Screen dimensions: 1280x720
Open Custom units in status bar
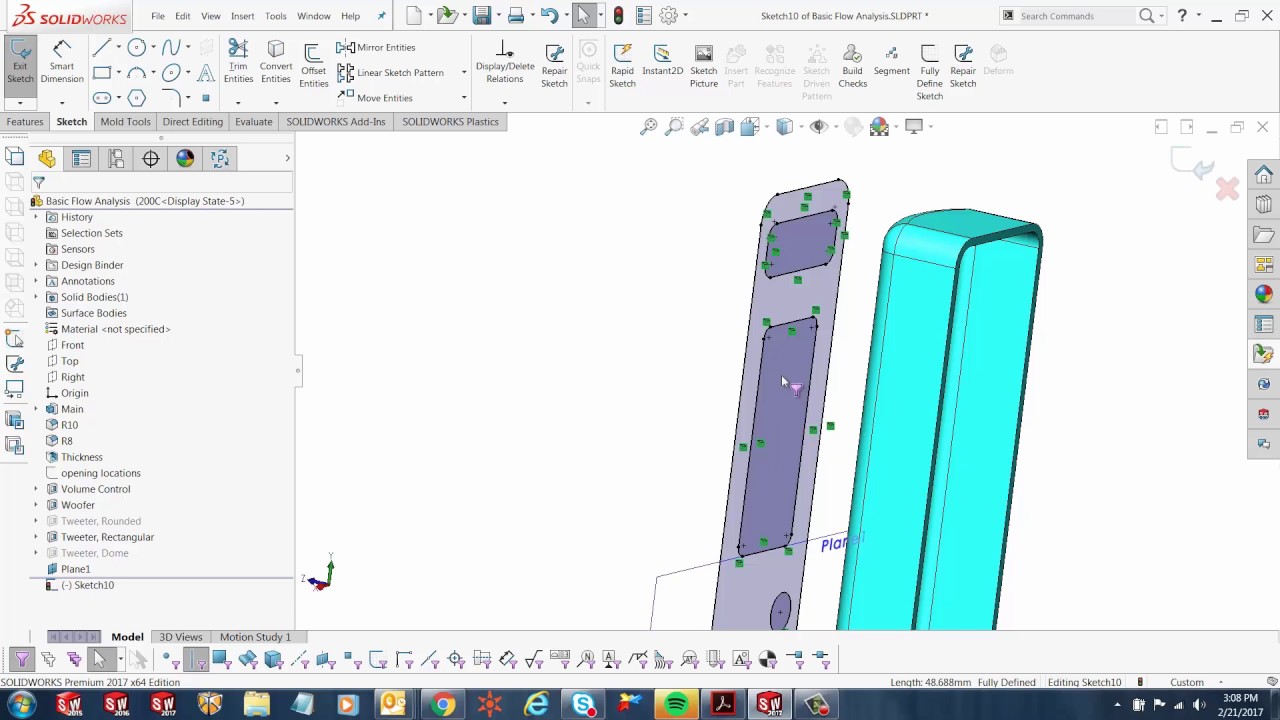pos(1187,682)
